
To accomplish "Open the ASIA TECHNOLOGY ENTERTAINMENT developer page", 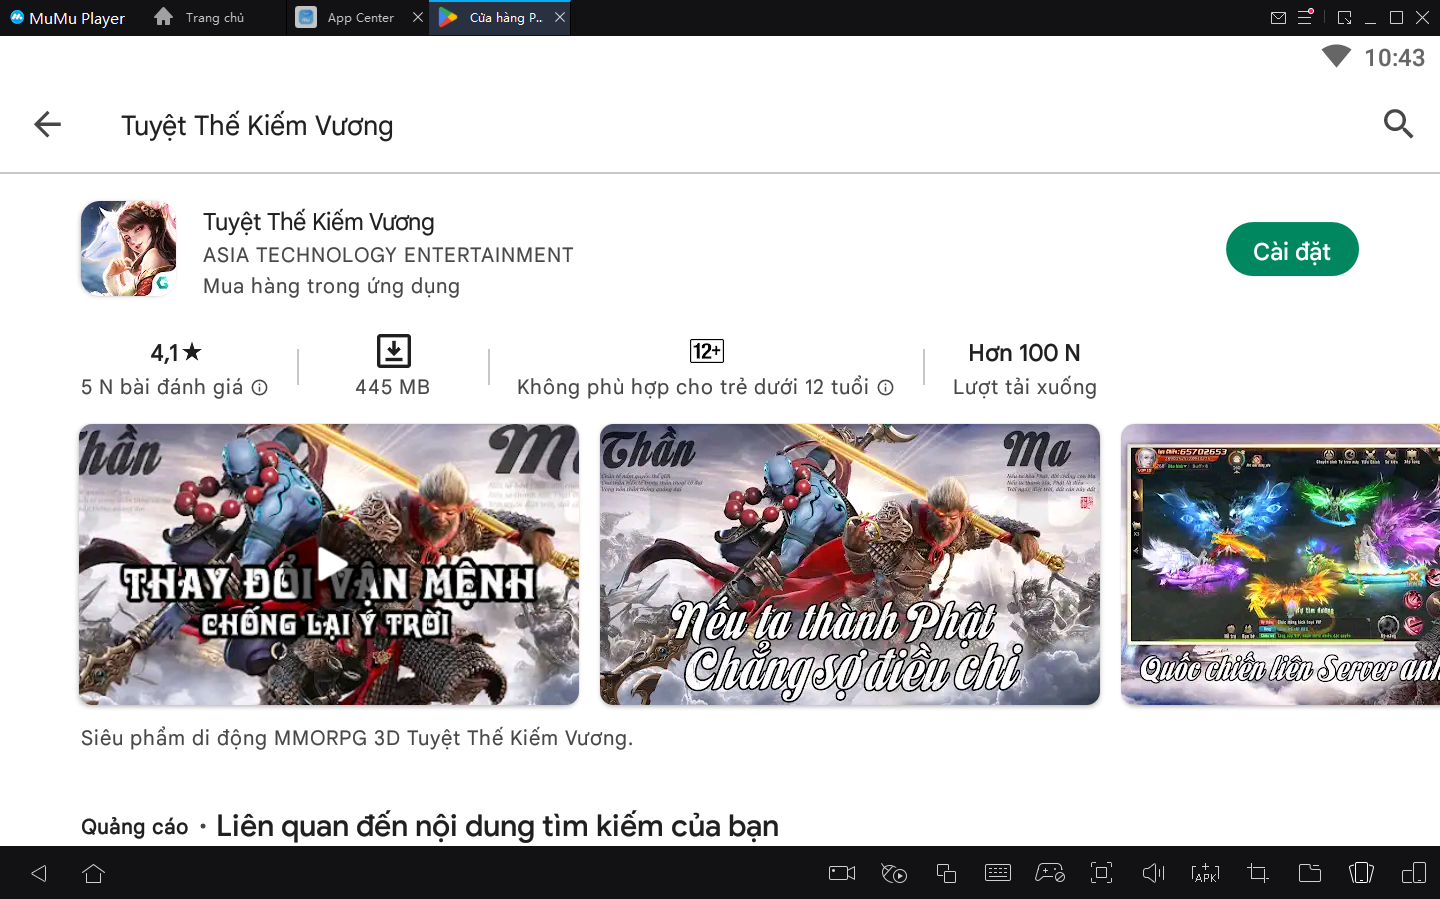I will pos(388,255).
